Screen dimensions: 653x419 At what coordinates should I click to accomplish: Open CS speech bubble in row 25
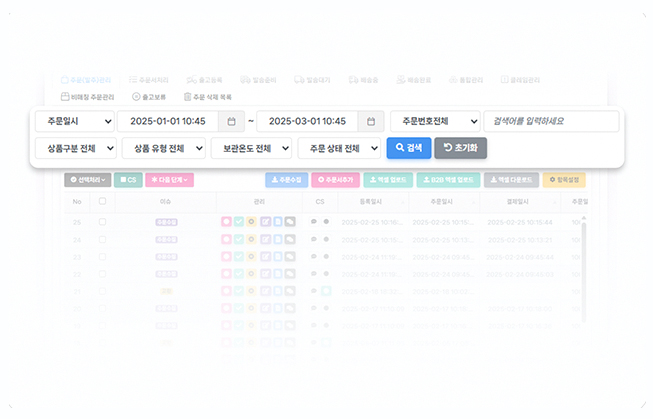[314, 222]
